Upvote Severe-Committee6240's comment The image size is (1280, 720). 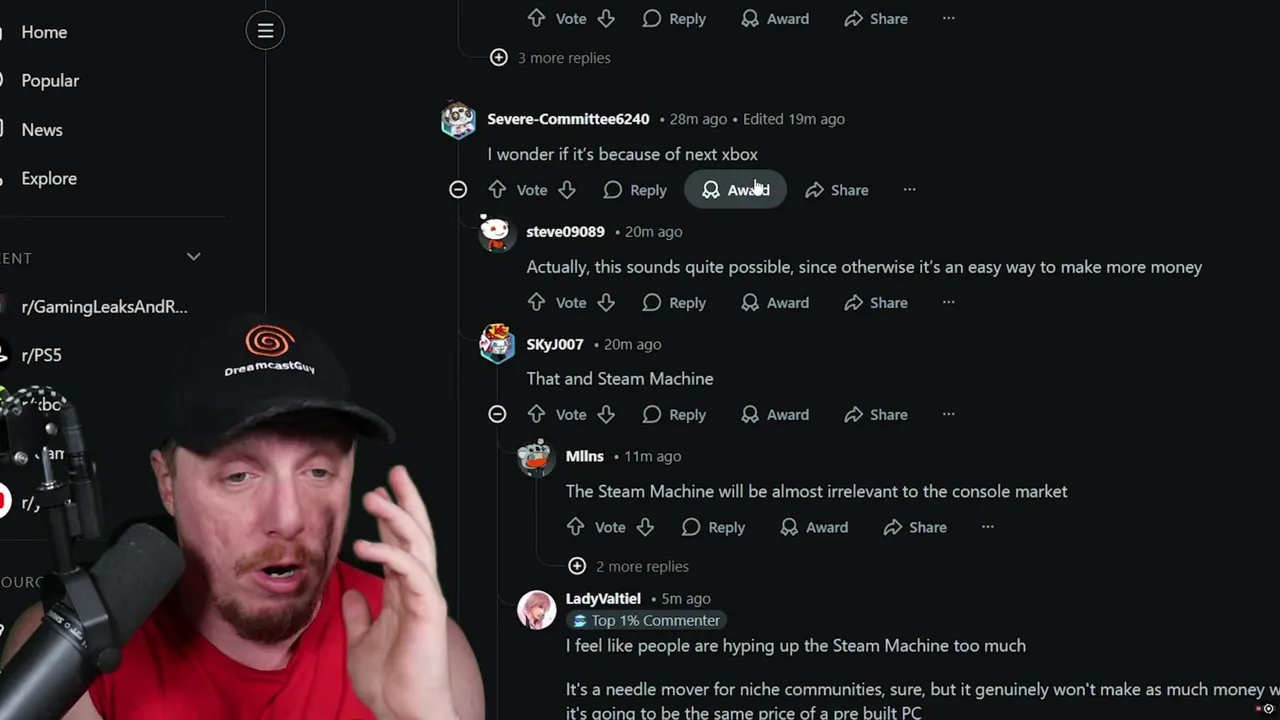497,190
